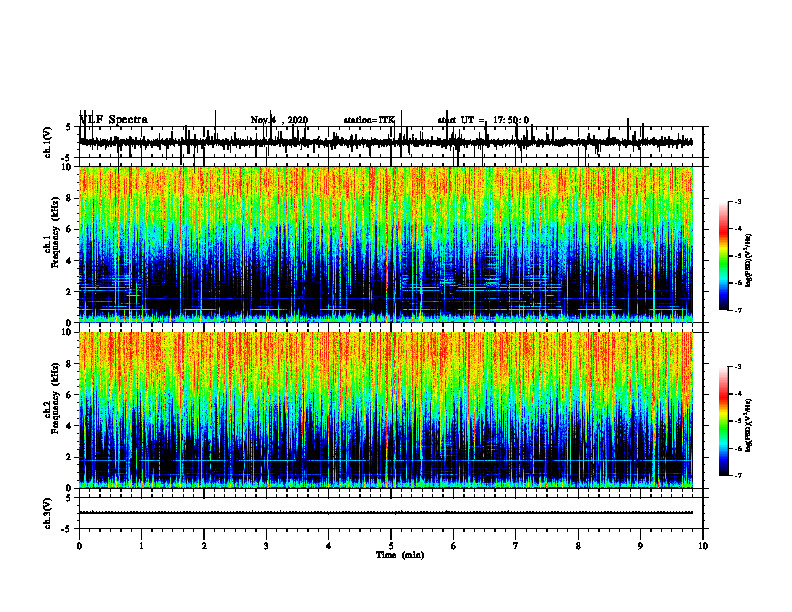
Task: Click time axis tick label "3"
Action: [x=266, y=546]
